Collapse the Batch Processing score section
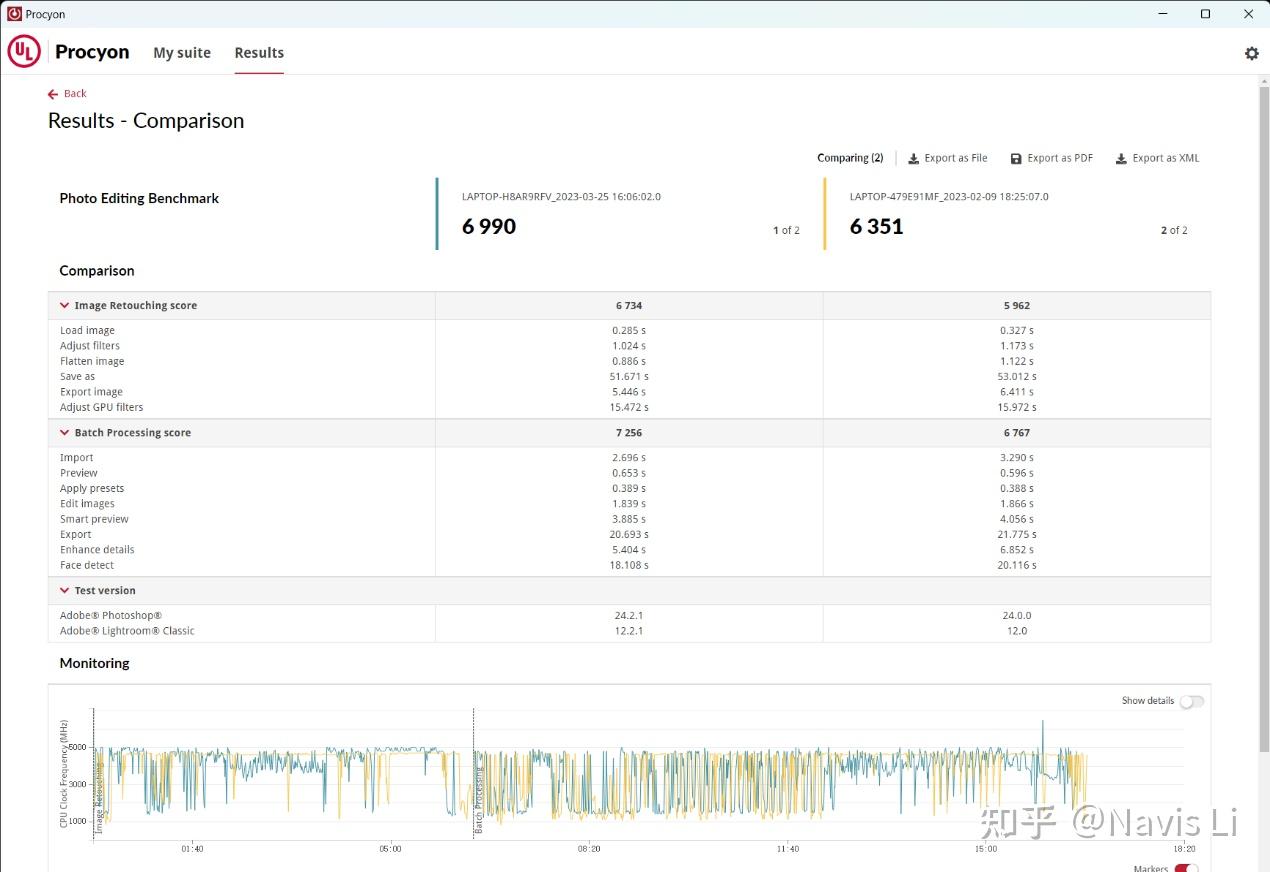 [x=64, y=433]
